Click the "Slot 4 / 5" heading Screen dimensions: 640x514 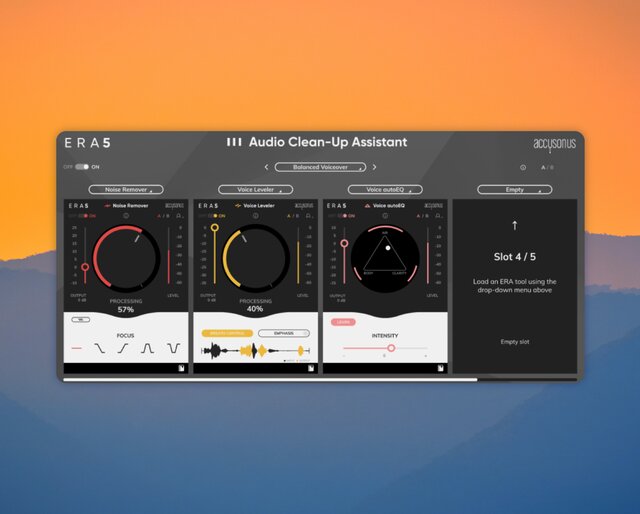point(515,257)
